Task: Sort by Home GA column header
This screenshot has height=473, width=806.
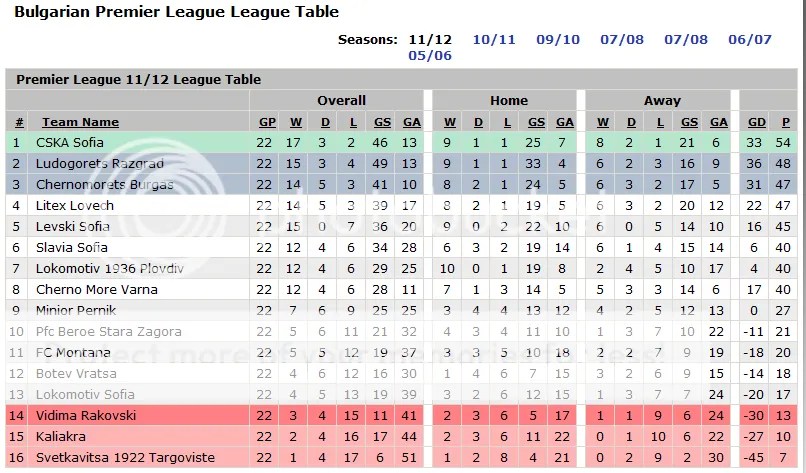Action: pos(564,122)
